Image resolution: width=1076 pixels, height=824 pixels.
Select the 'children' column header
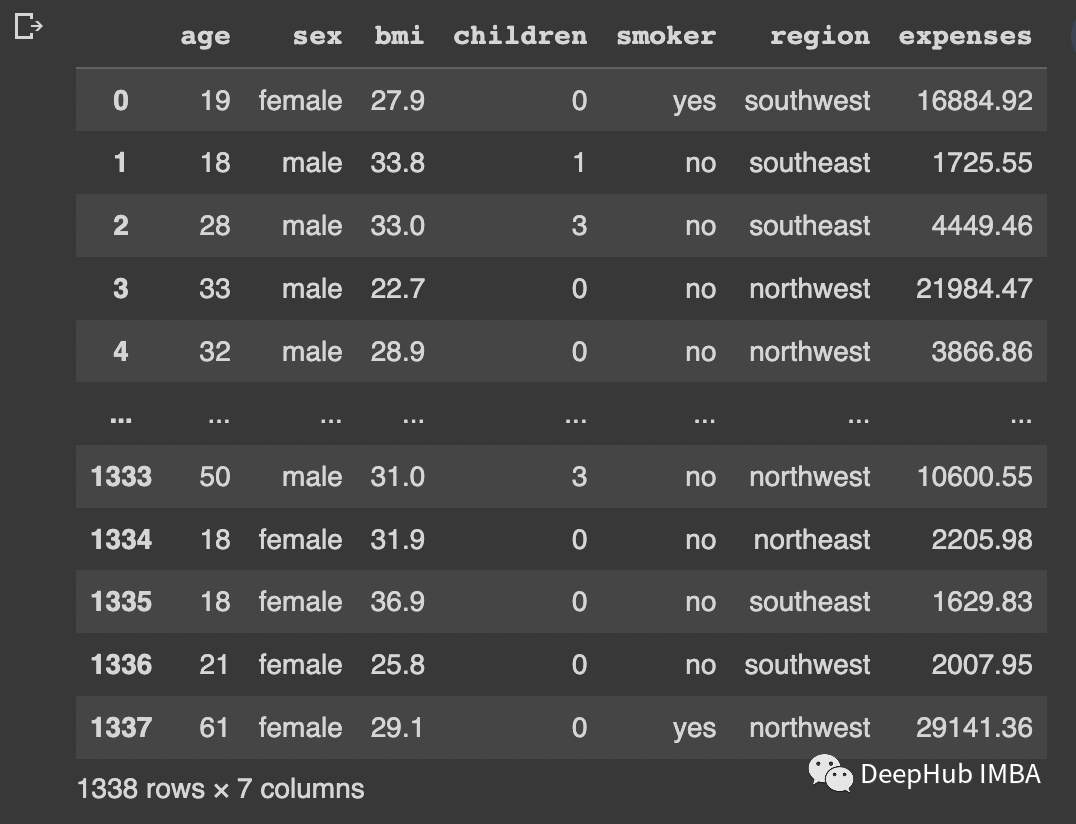click(520, 37)
